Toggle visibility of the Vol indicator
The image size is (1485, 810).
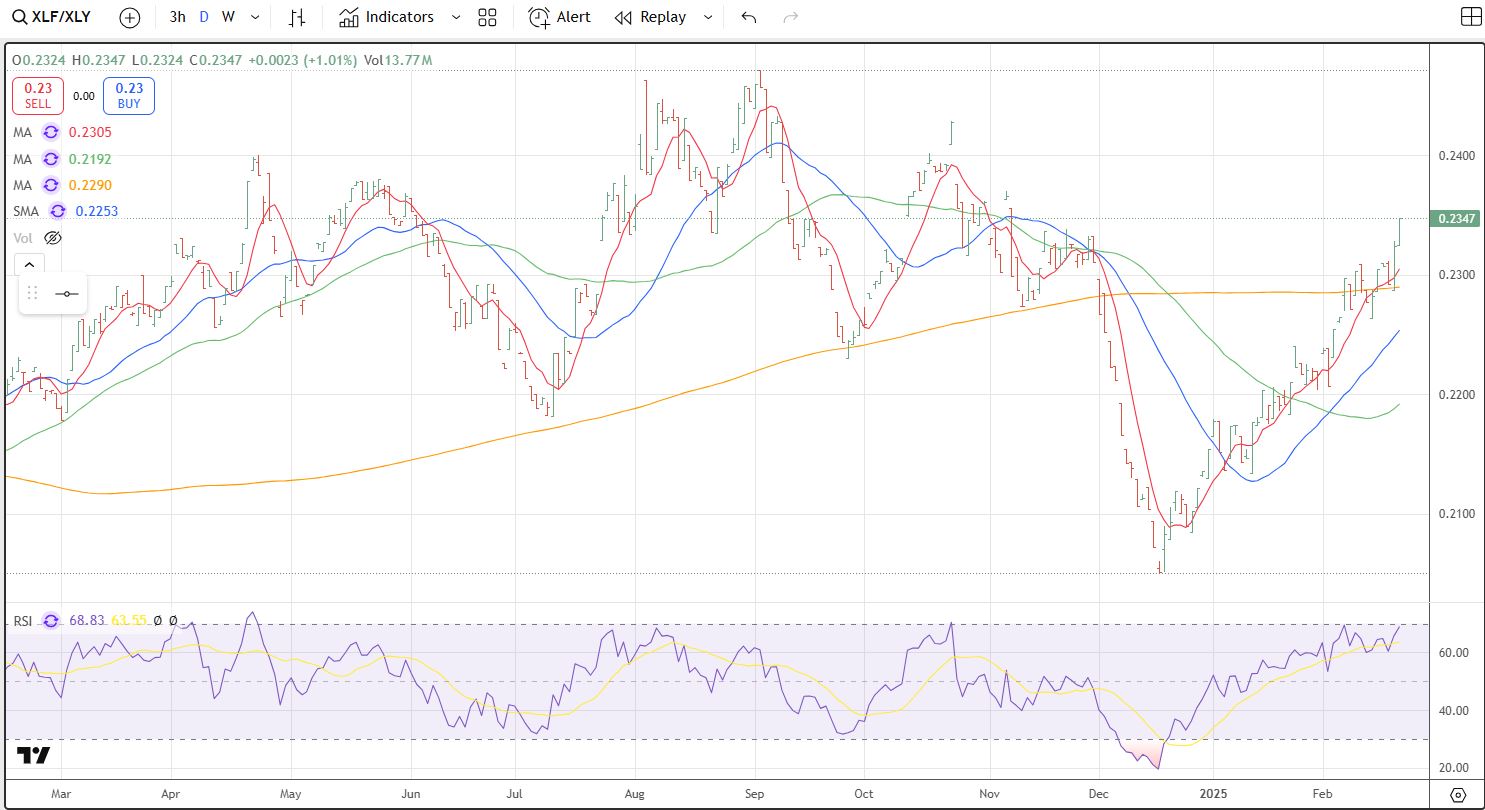click(54, 237)
